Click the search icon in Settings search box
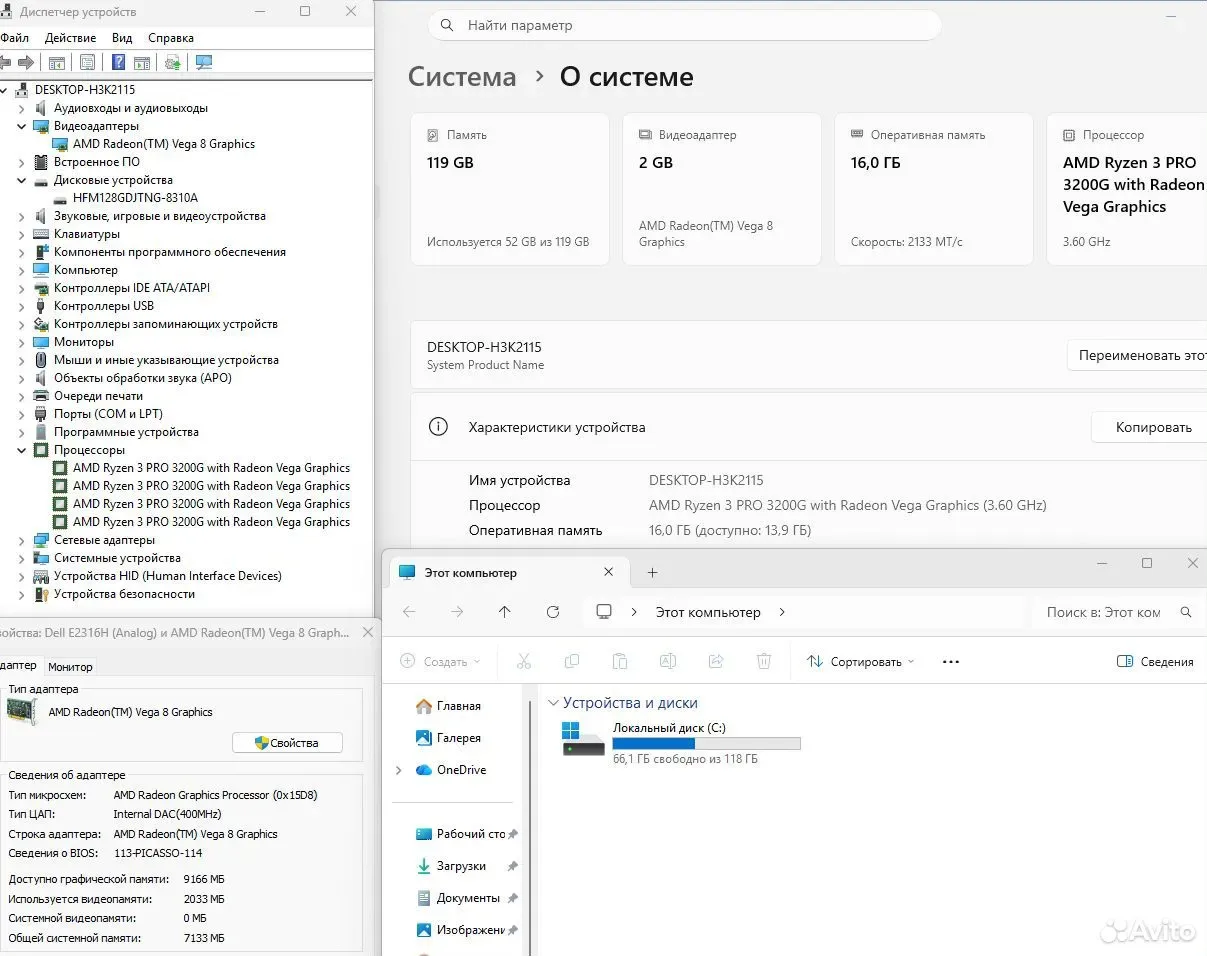 point(448,25)
